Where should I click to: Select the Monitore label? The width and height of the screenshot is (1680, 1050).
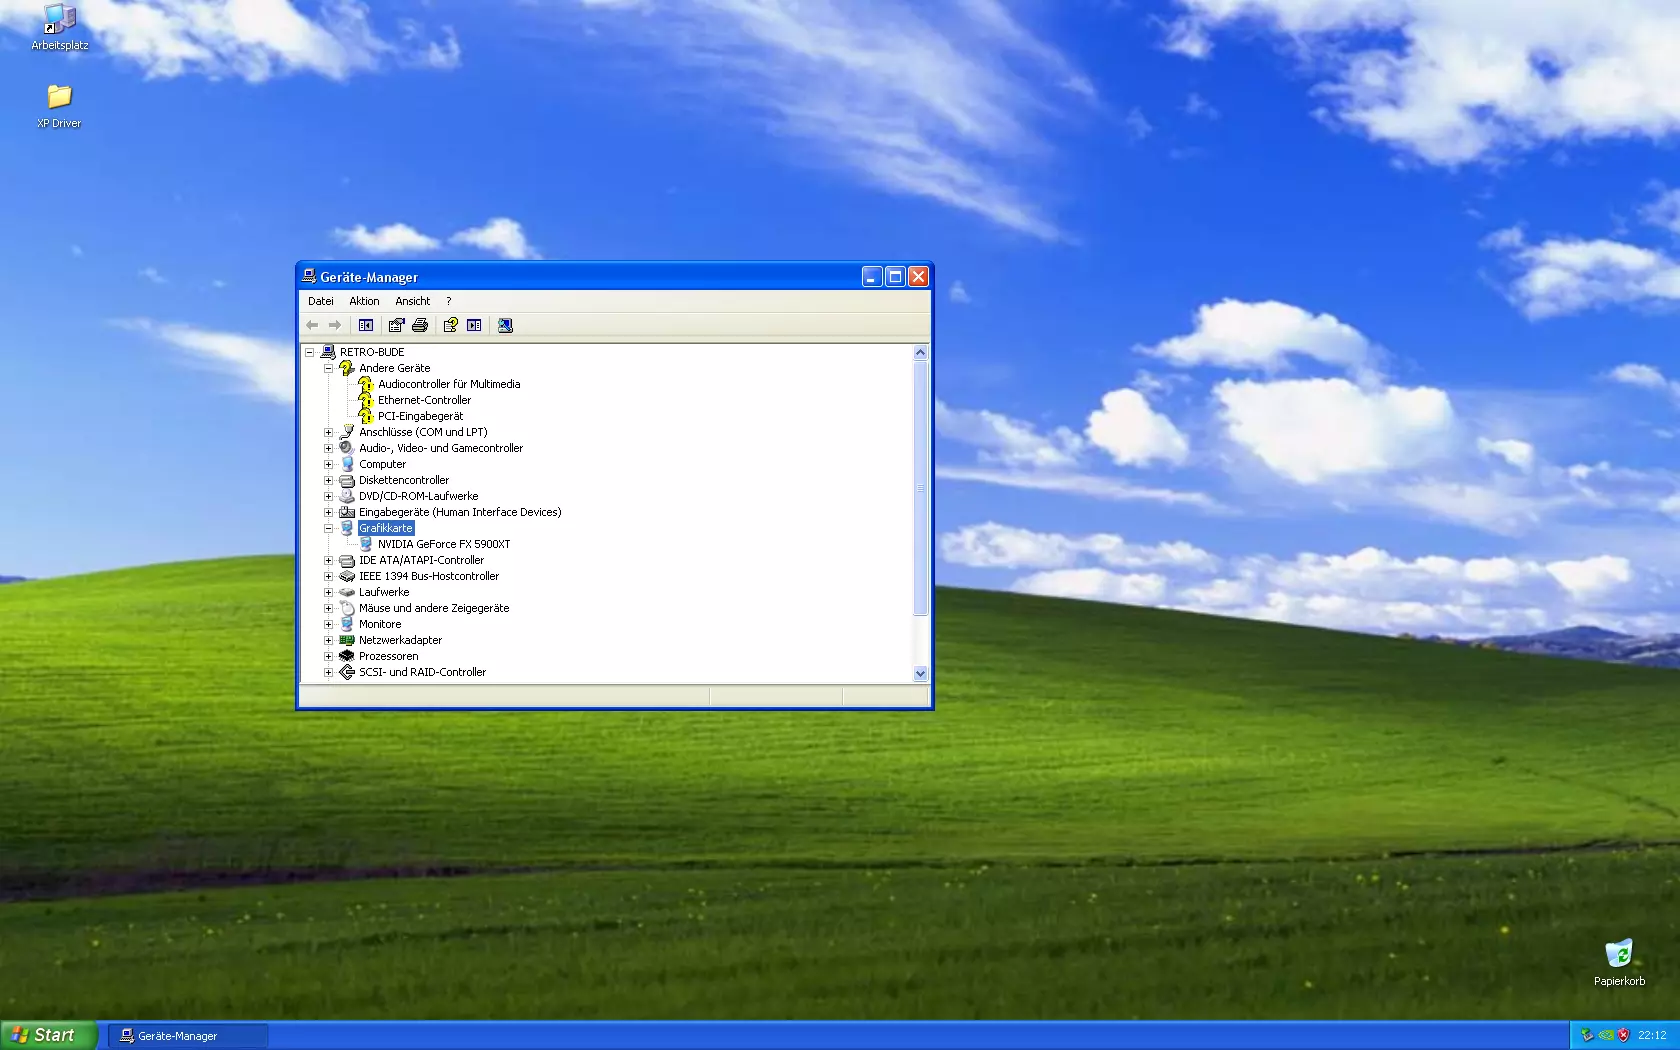pos(380,624)
